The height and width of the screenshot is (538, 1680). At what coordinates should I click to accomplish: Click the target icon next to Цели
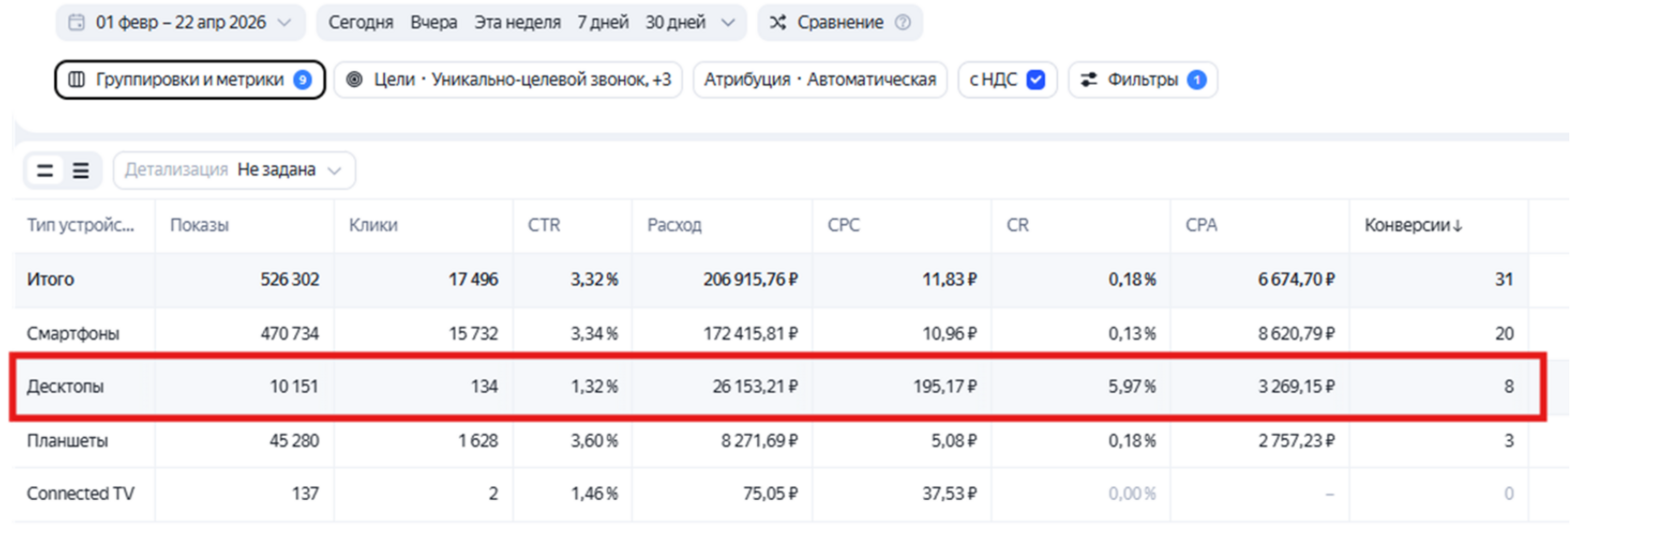(354, 79)
